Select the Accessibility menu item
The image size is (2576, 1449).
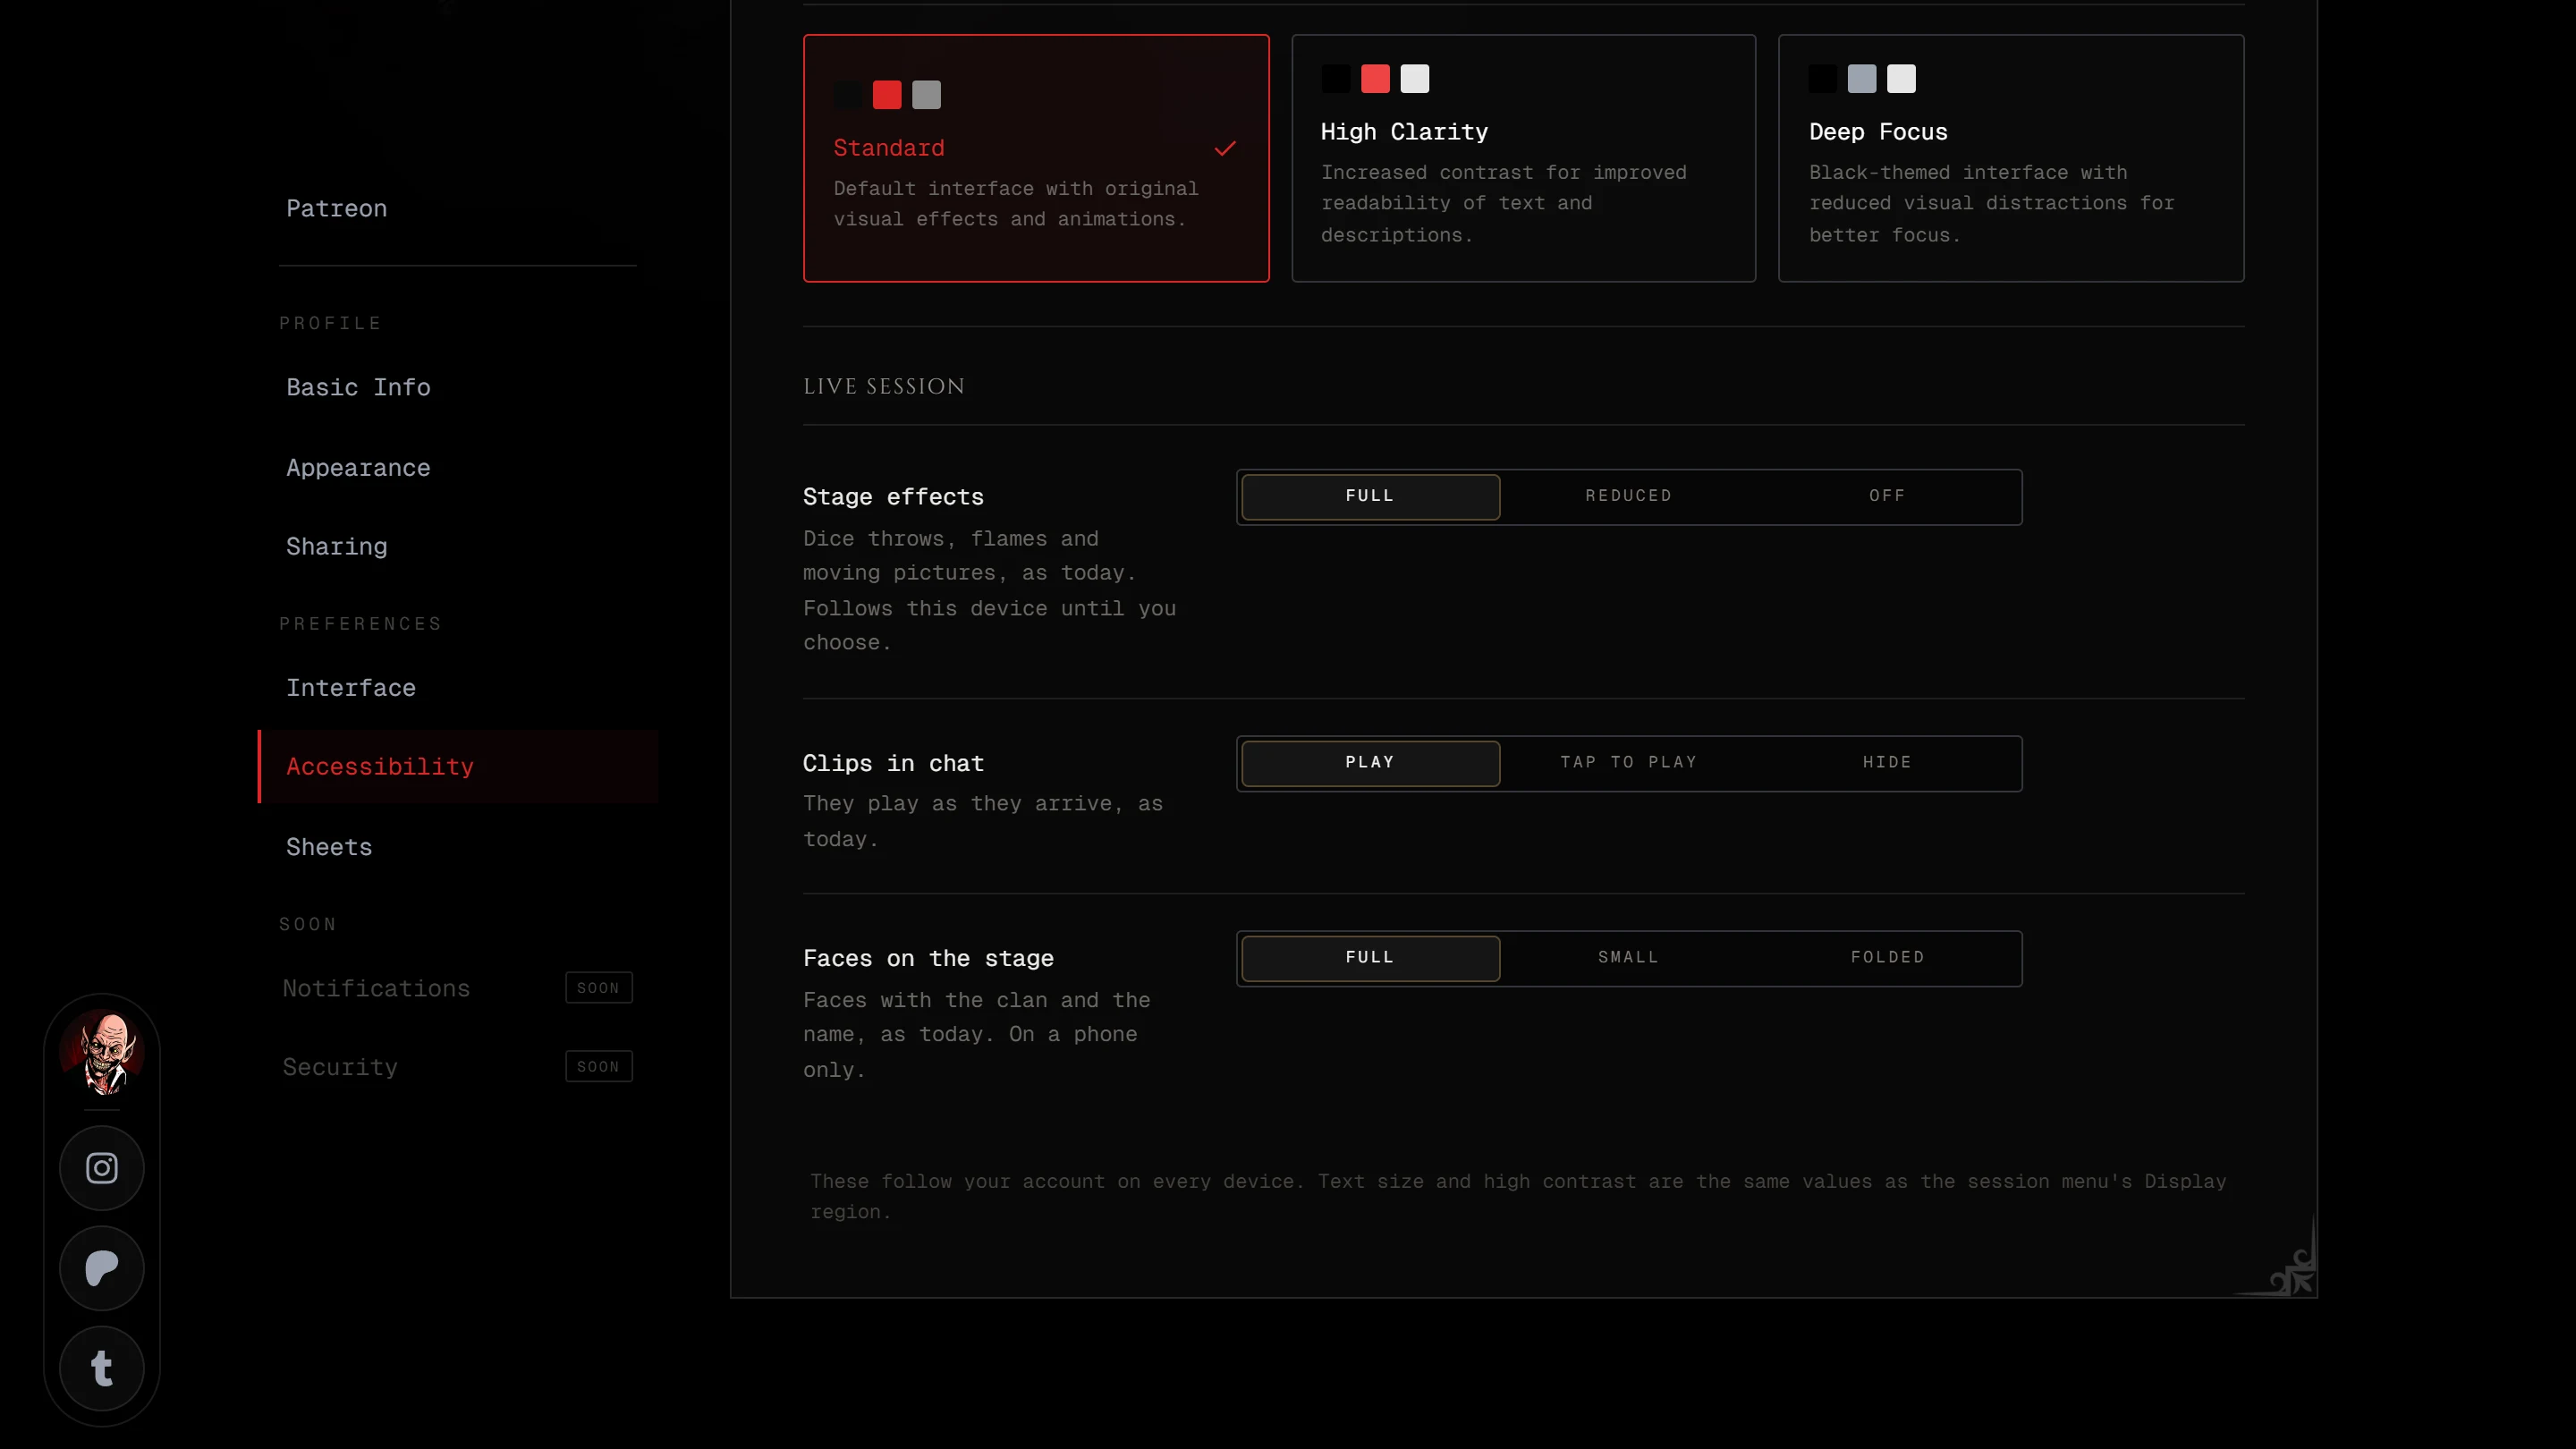click(457, 767)
